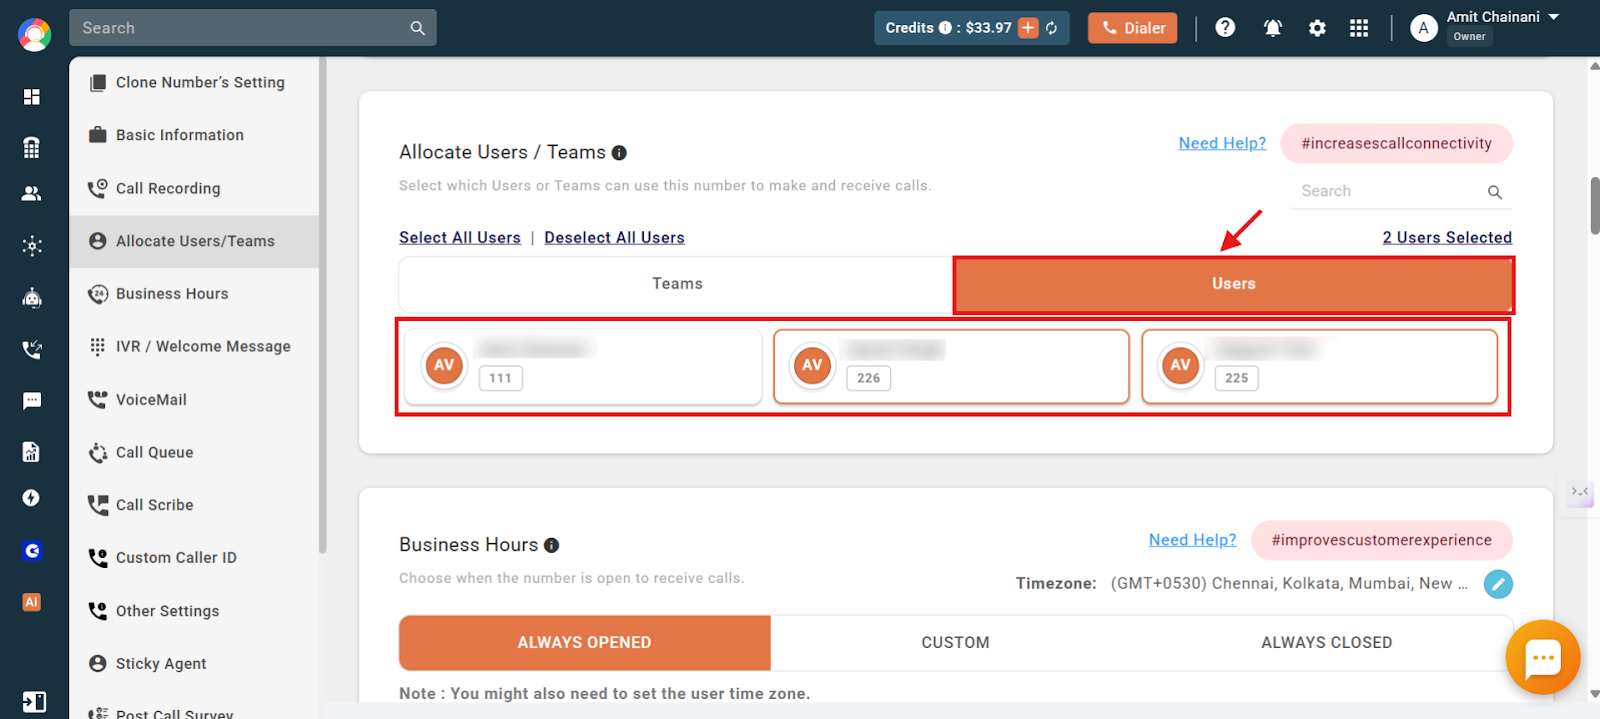Click Select All Users link
The image size is (1600, 719).
pyautogui.click(x=460, y=238)
